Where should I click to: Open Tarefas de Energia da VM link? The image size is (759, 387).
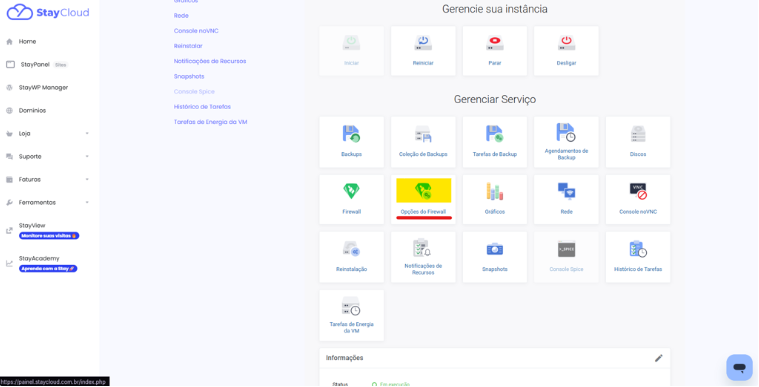coord(210,122)
